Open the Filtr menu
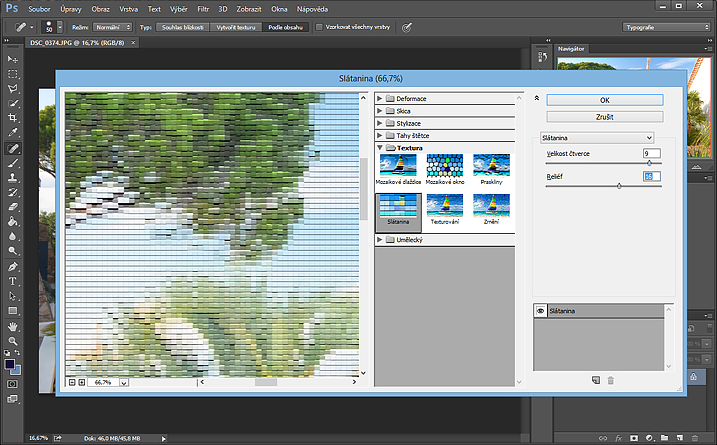The width and height of the screenshot is (717, 445). (203, 9)
